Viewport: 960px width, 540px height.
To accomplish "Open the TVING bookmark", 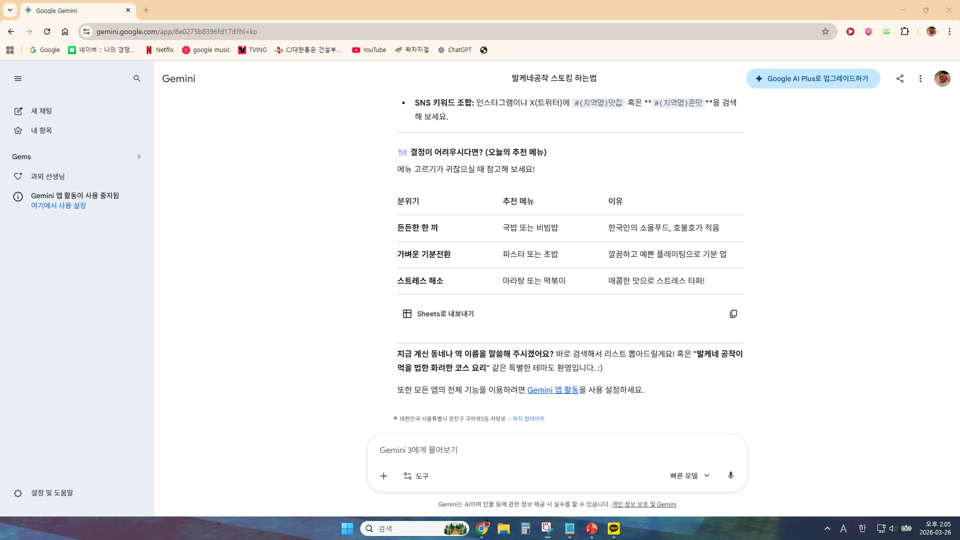I will pyautogui.click(x=252, y=50).
